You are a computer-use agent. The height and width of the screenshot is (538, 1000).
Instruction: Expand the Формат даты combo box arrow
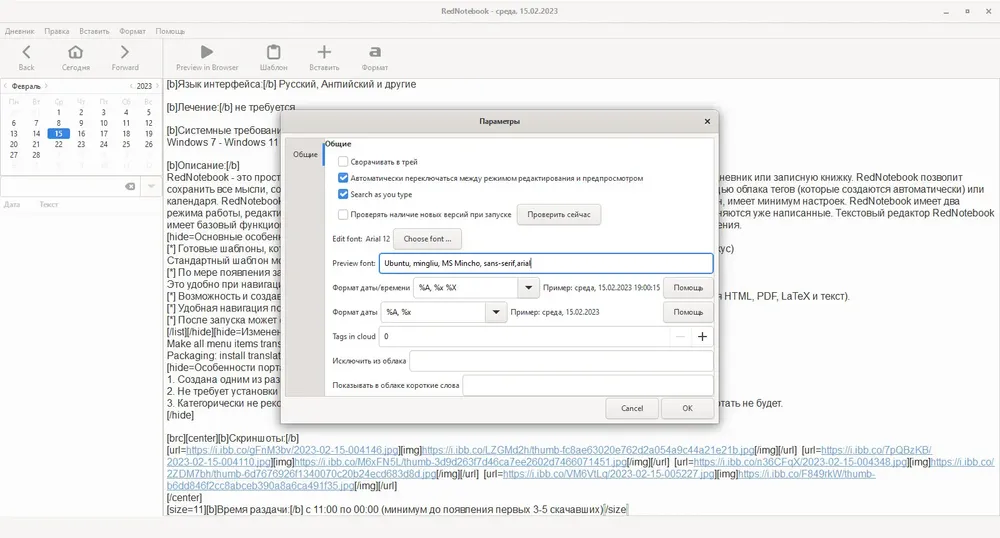coord(496,312)
